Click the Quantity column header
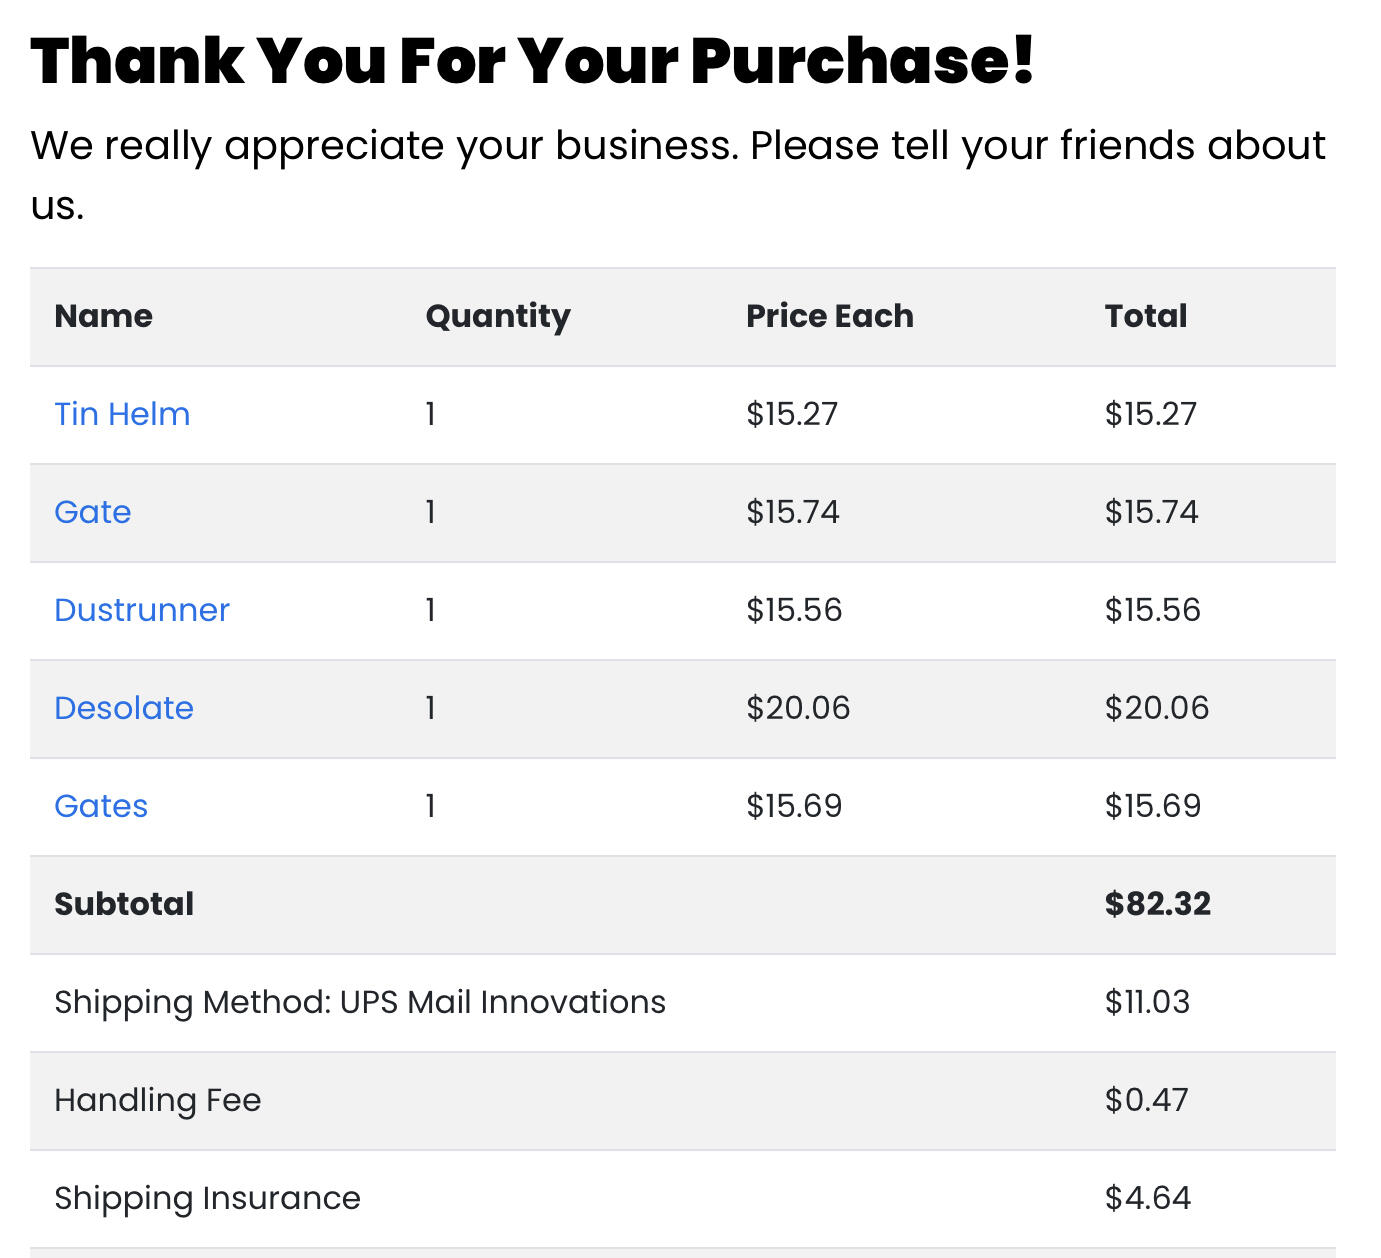The width and height of the screenshot is (1381, 1258). pyautogui.click(x=498, y=318)
